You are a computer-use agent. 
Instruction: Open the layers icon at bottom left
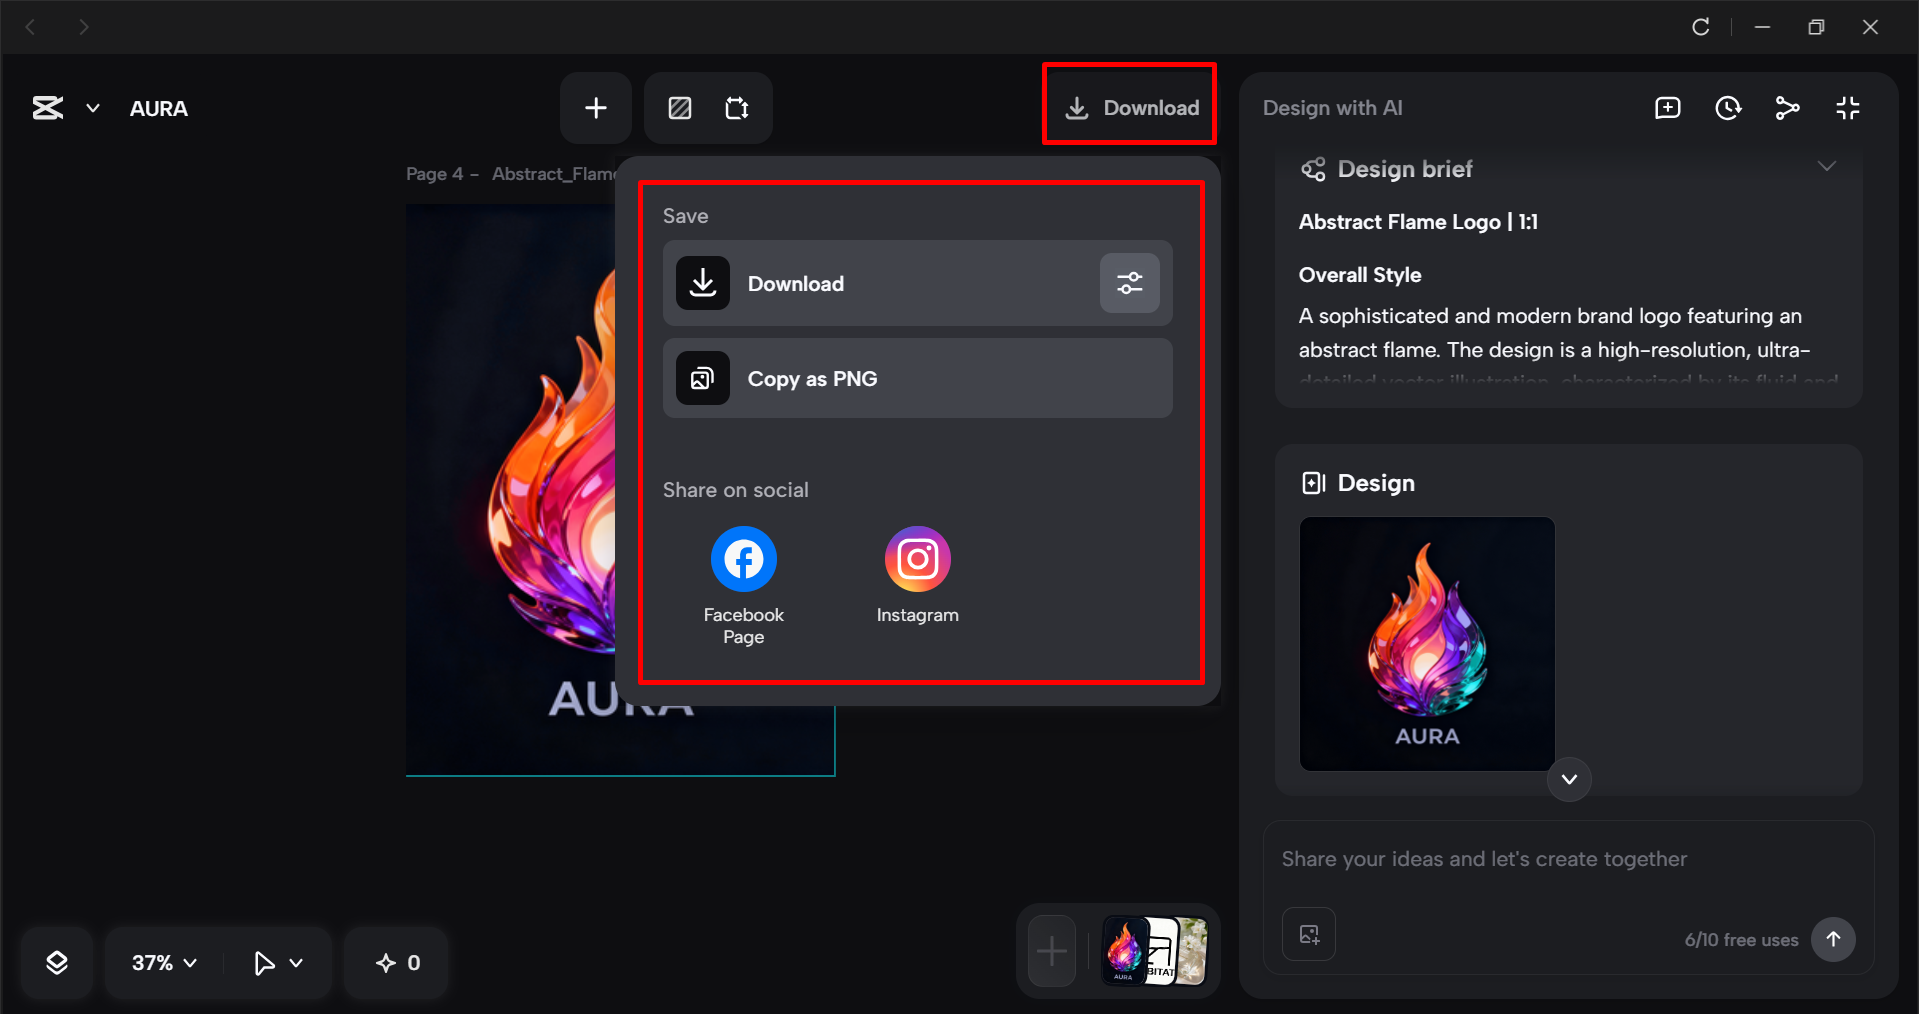57,962
